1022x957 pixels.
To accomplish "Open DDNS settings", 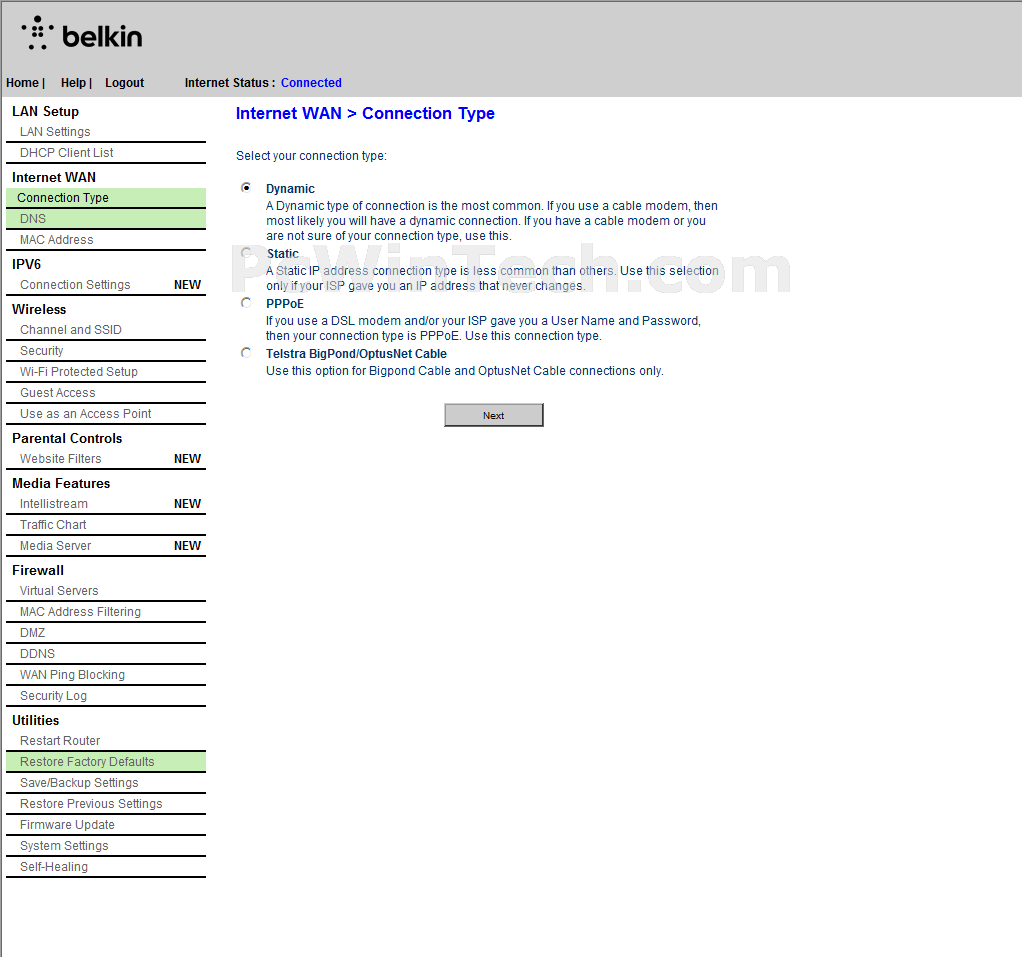I will pyautogui.click(x=37, y=654).
